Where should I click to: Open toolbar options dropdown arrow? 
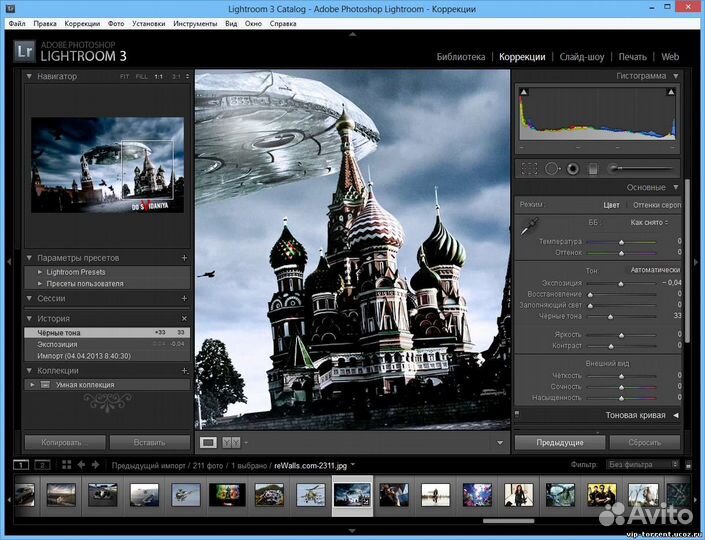point(500,443)
